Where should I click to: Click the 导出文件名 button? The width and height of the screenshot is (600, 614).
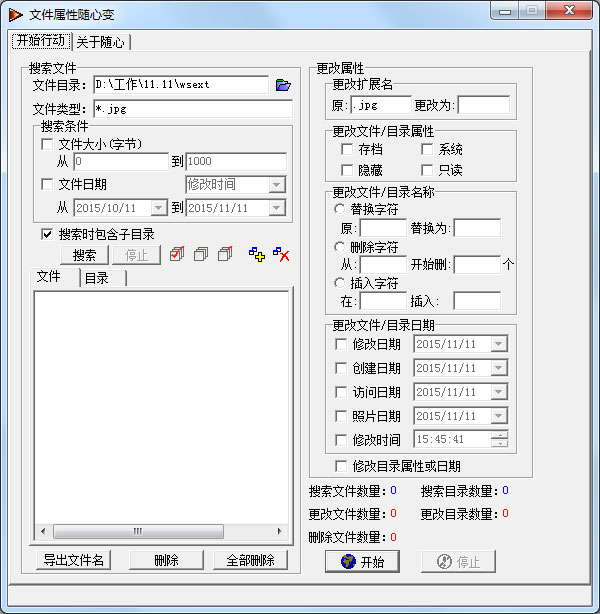tap(74, 560)
